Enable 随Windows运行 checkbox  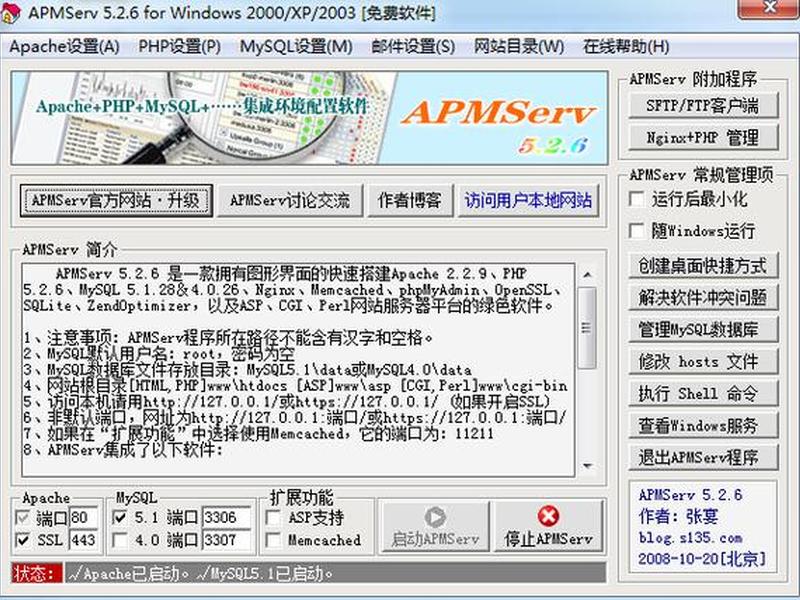637,231
